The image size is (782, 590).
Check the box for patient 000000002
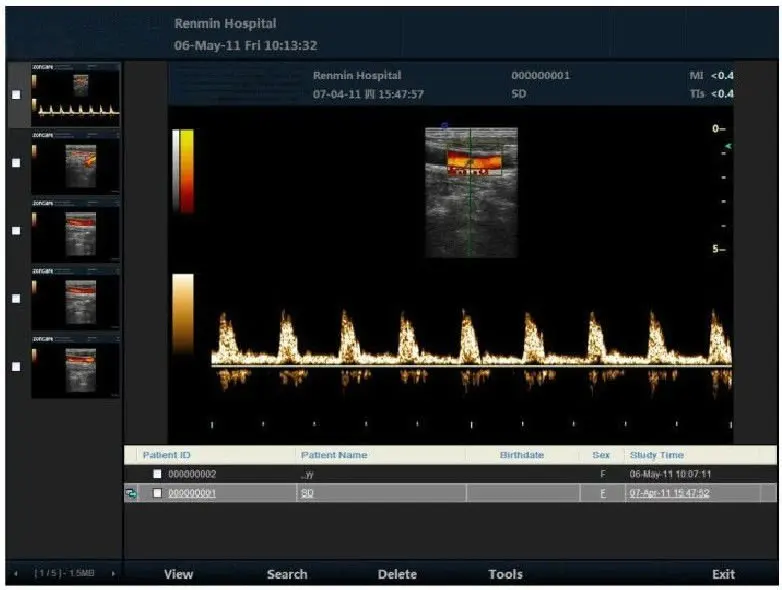tap(157, 474)
